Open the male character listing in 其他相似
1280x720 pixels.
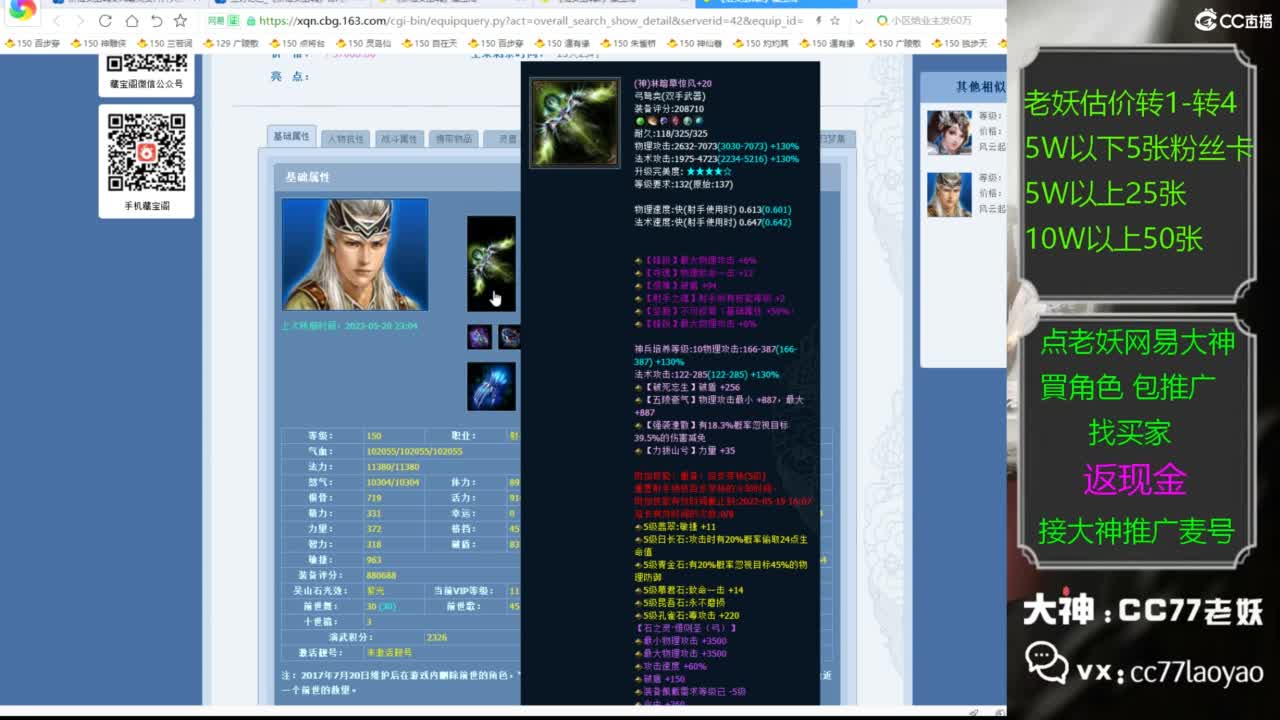[x=949, y=194]
